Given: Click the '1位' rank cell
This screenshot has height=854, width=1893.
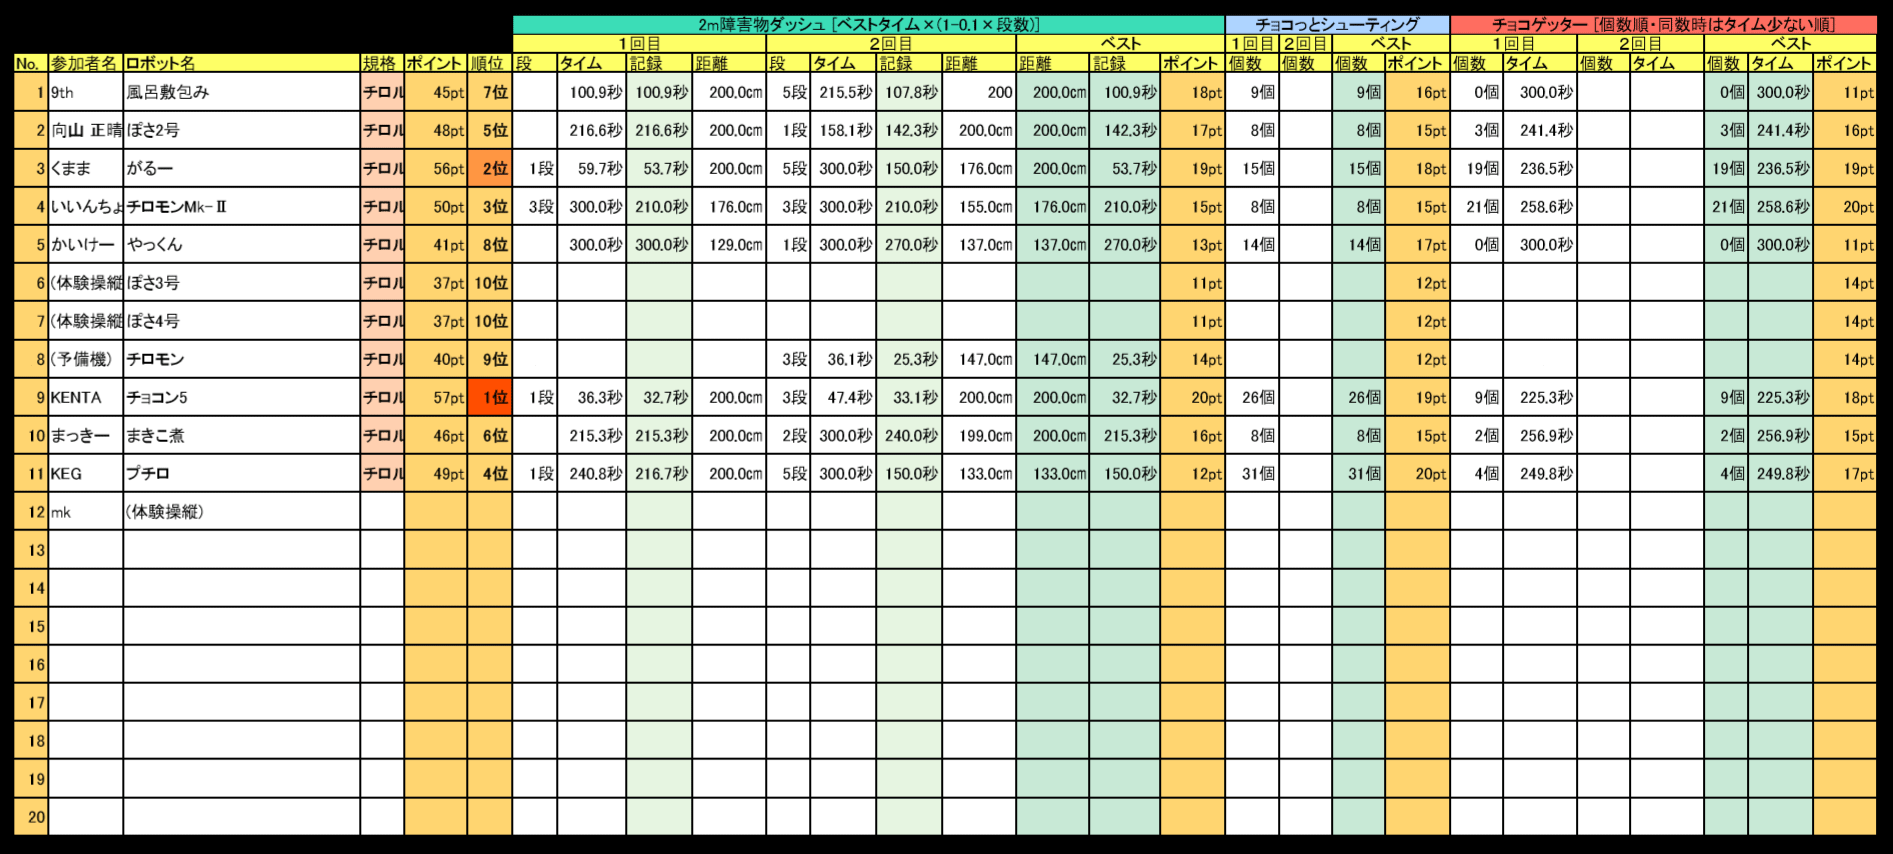Looking at the screenshot, I should point(490,397).
